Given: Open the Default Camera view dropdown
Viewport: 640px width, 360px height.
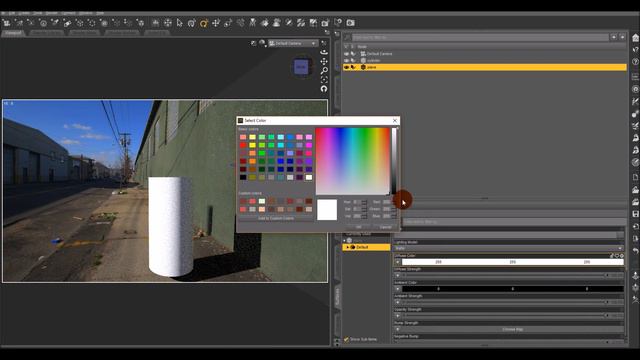Looking at the screenshot, I should click(x=293, y=43).
